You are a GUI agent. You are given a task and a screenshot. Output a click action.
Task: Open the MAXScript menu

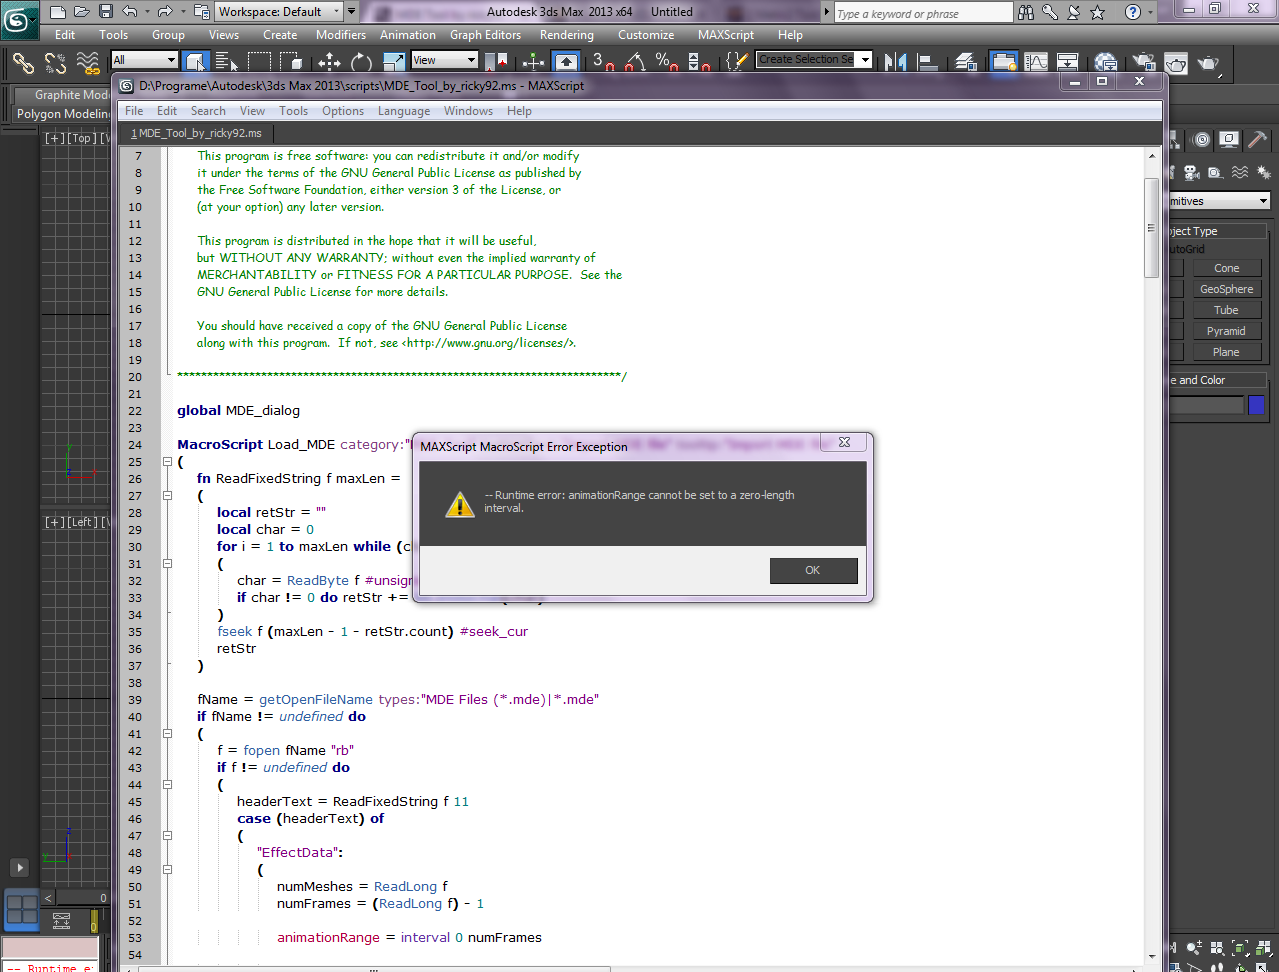point(725,35)
